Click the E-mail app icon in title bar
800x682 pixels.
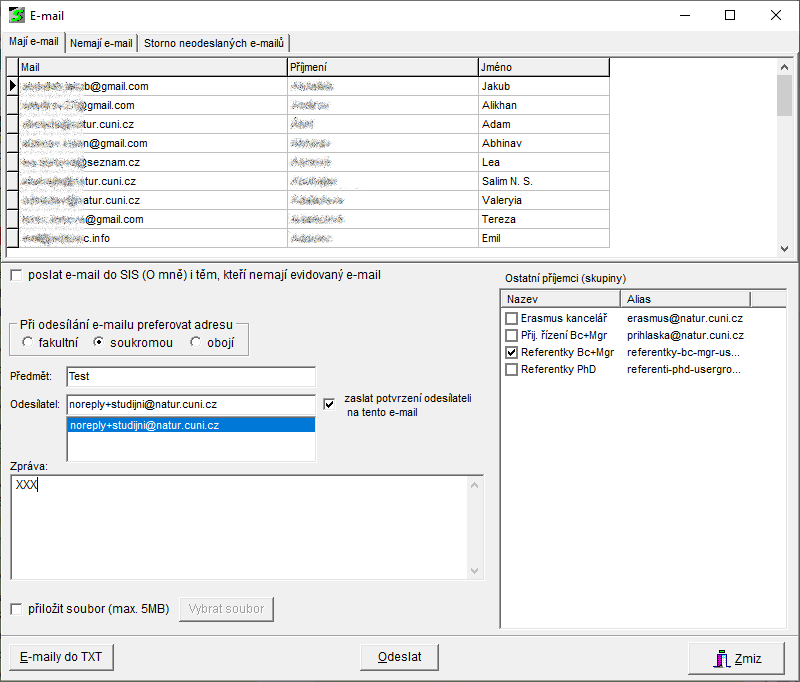tap(17, 15)
